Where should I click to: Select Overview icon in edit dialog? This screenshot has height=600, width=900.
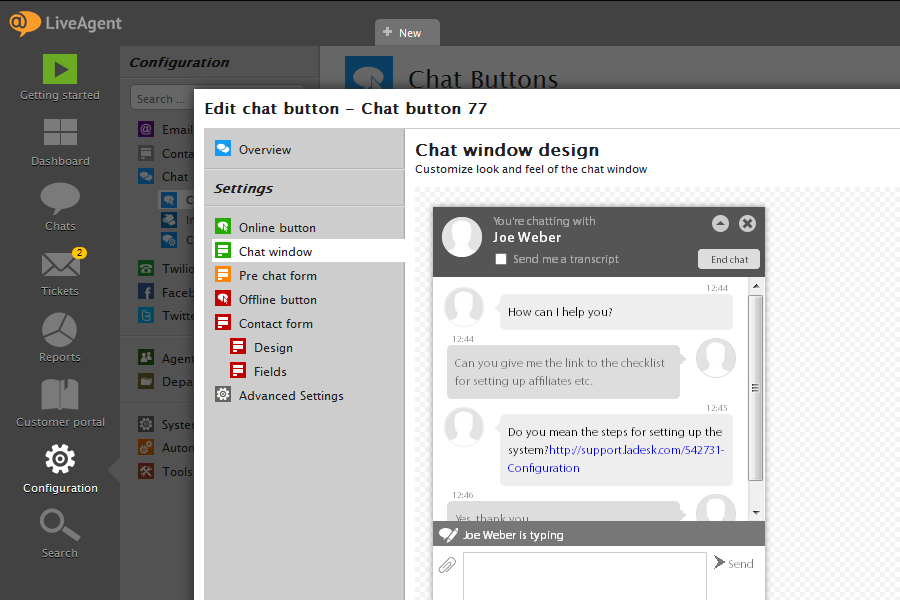click(223, 149)
